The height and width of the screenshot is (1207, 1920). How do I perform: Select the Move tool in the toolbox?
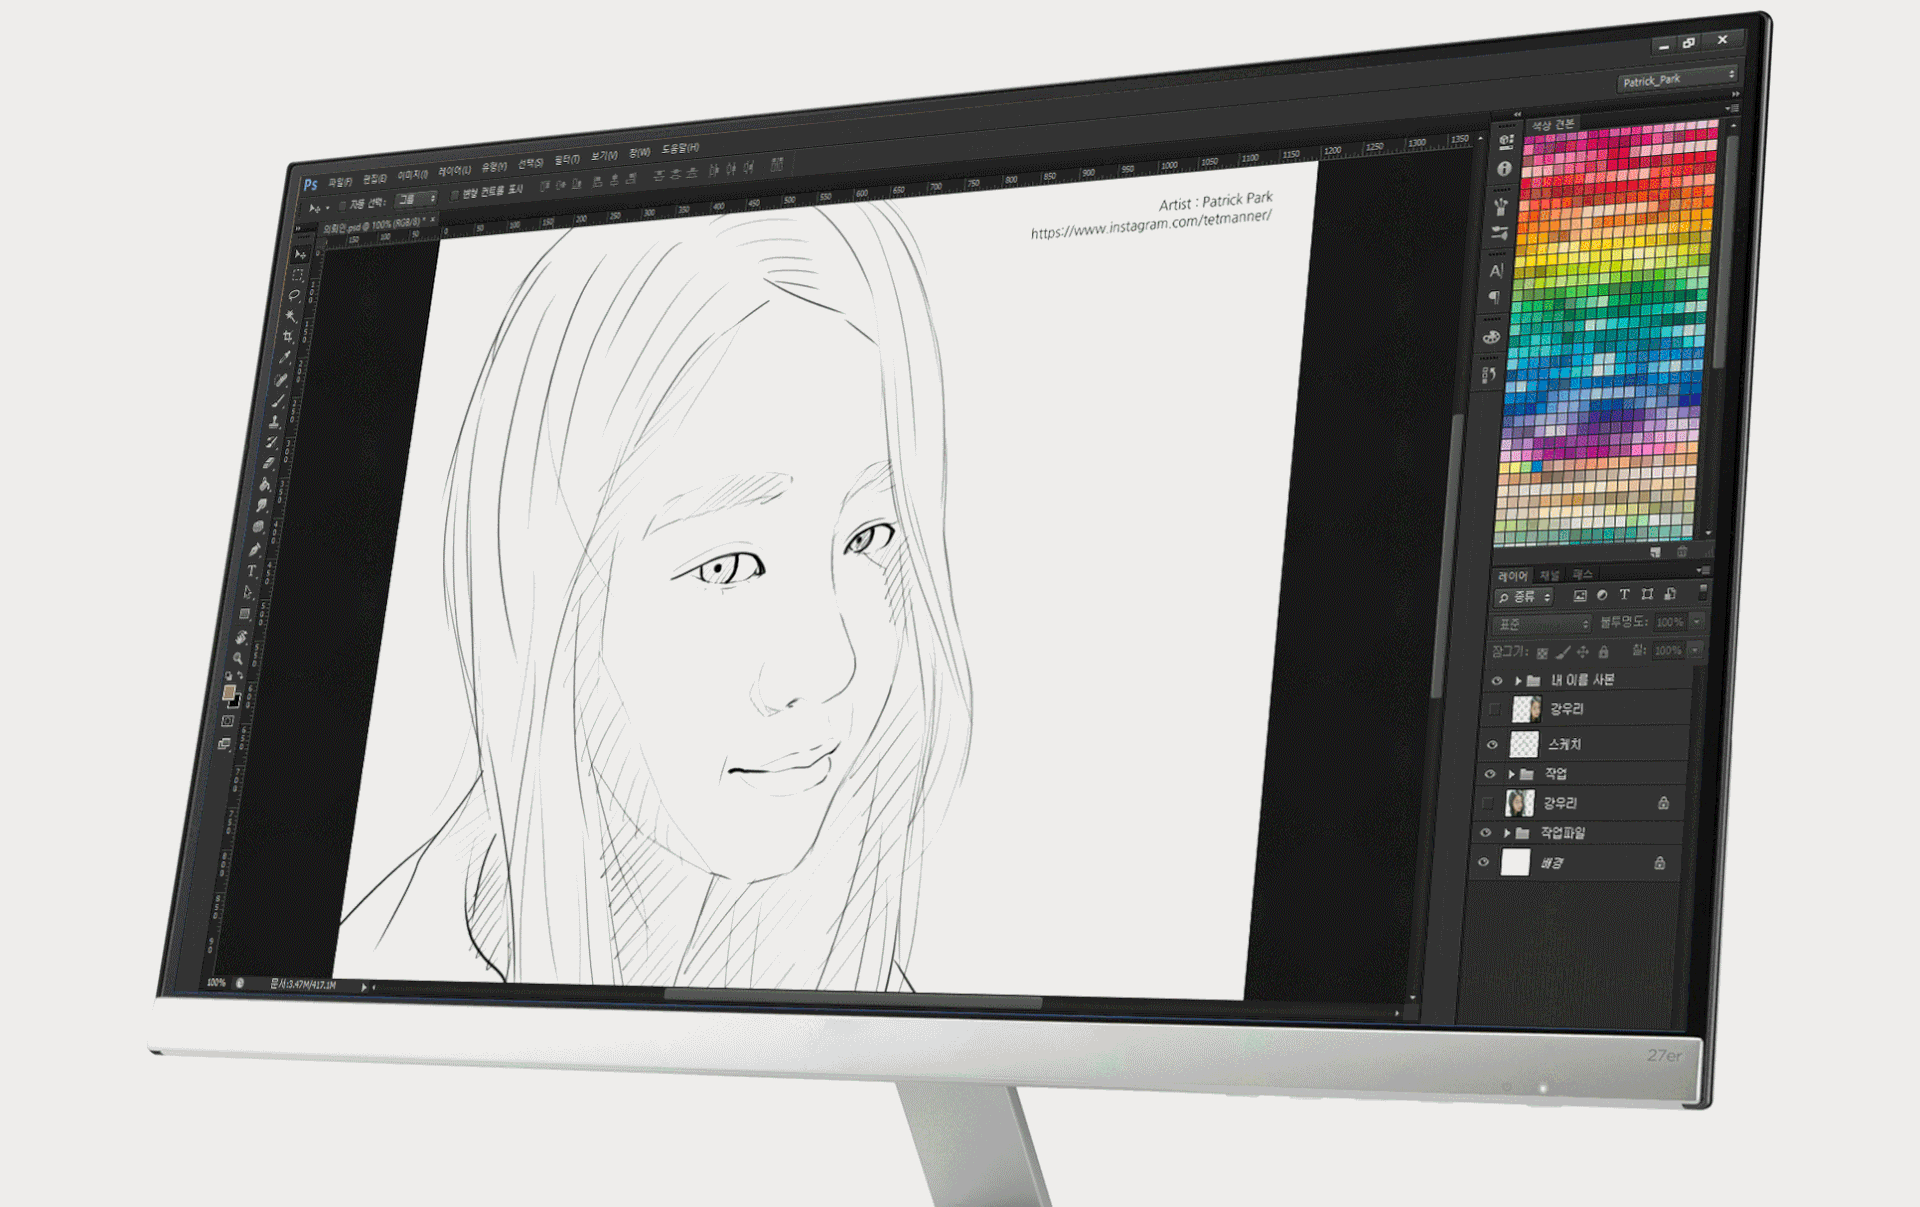click(x=299, y=254)
